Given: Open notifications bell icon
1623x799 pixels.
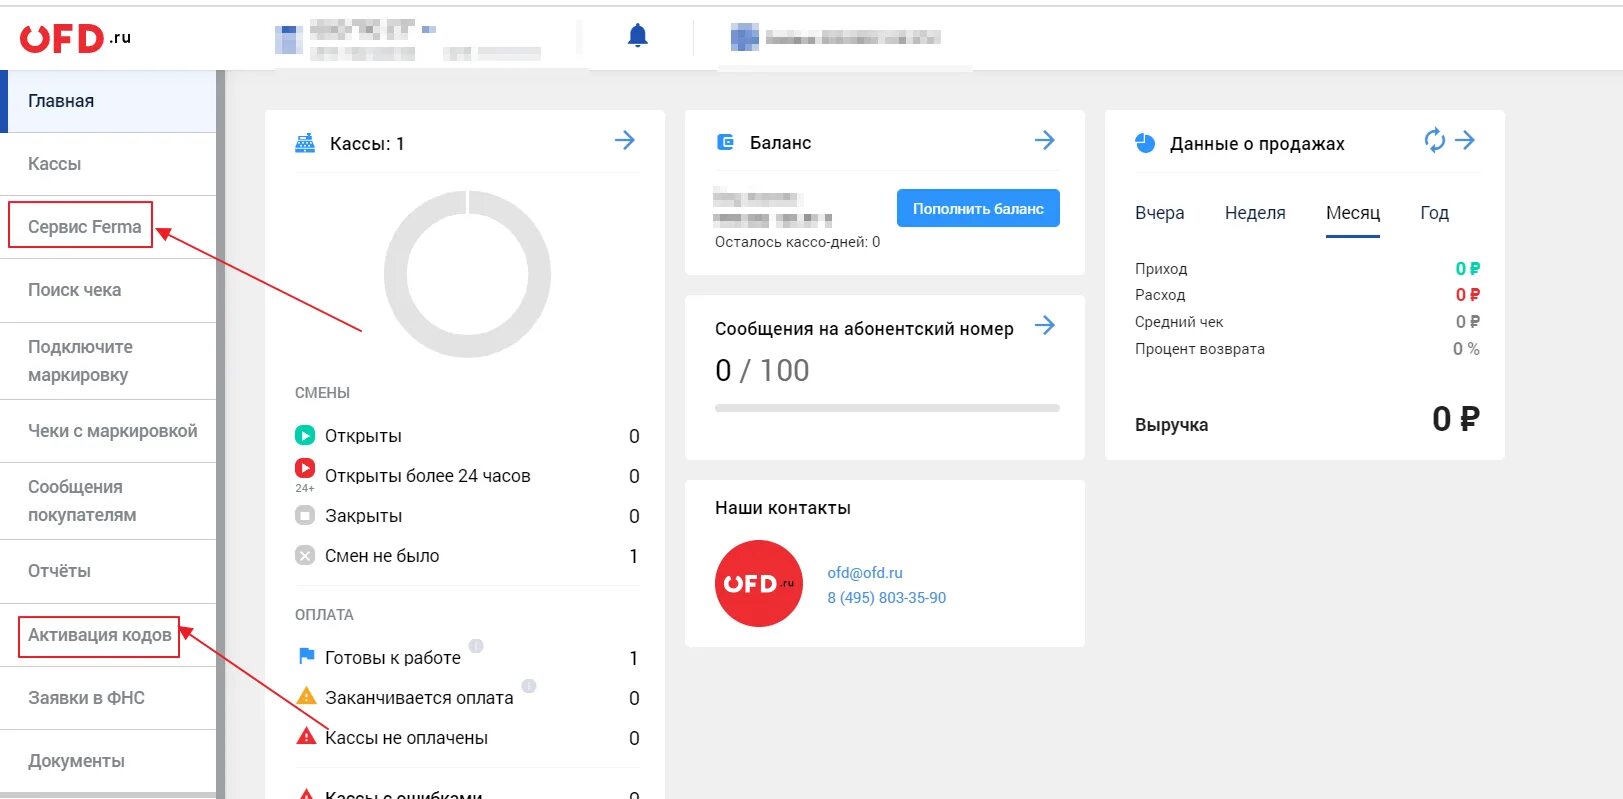Looking at the screenshot, I should [638, 36].
